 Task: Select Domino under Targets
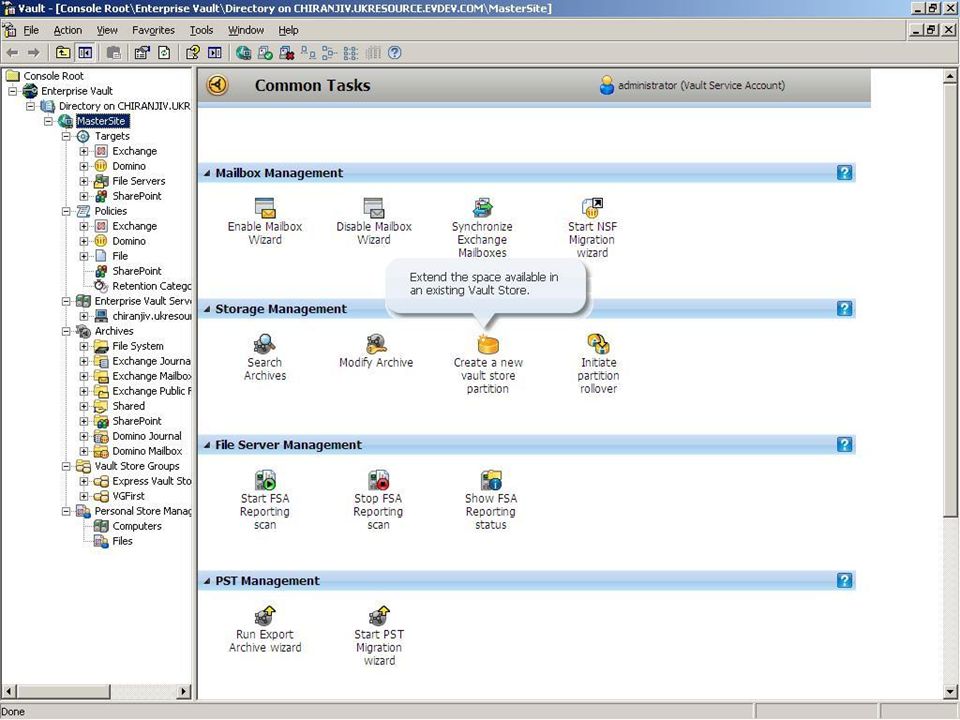click(129, 166)
